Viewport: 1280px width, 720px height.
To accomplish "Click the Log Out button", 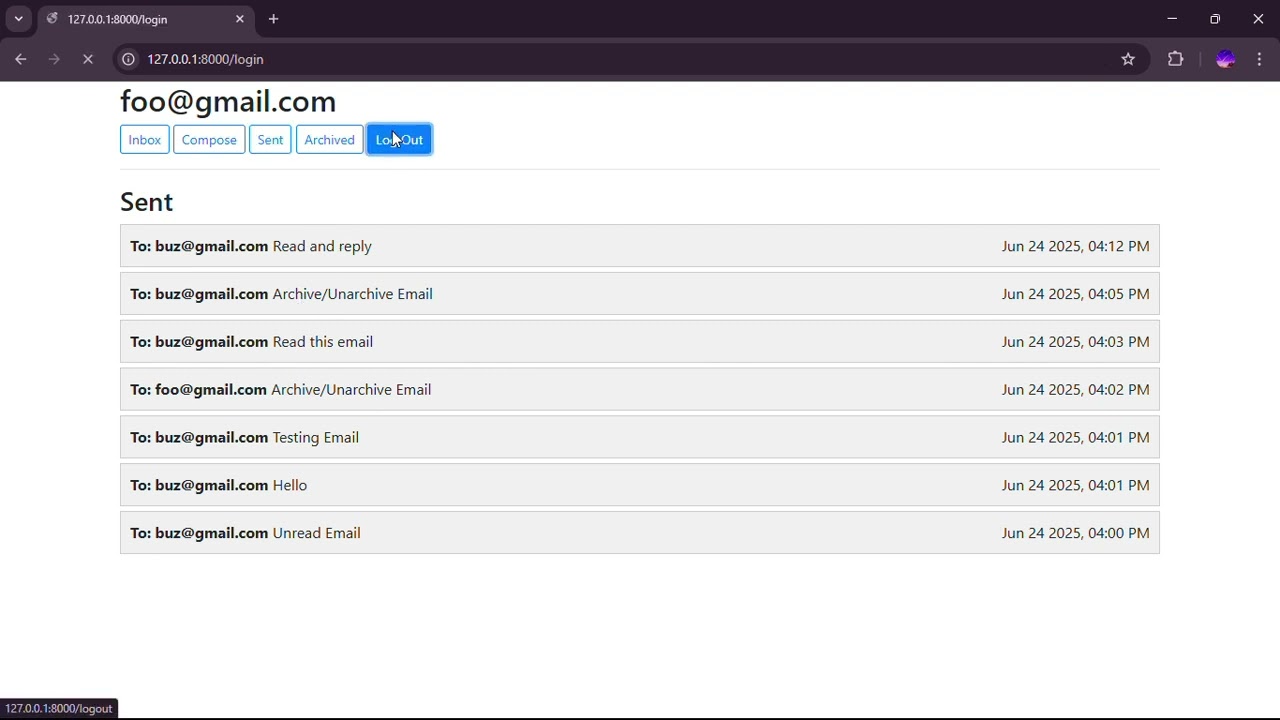I will [399, 140].
